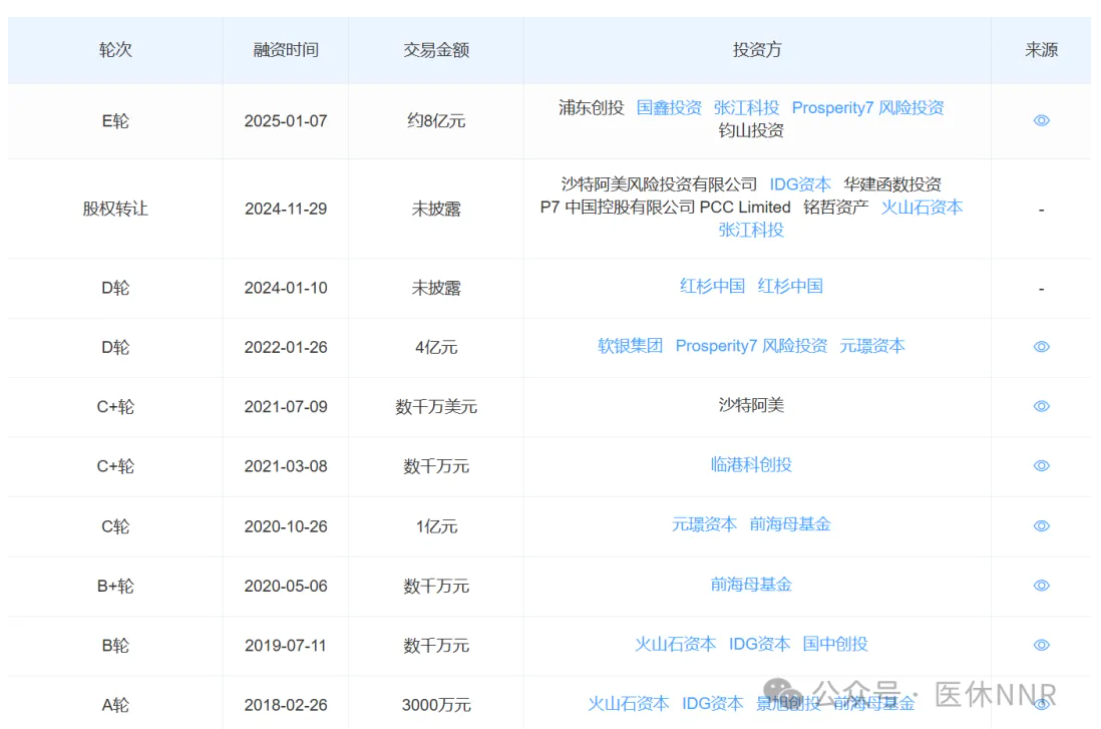This screenshot has width=1101, height=729.
Task: Click the 轮次 column header
Action: point(115,50)
